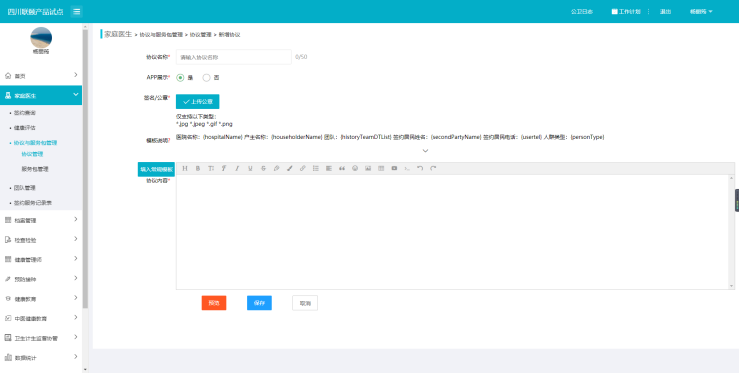Click the list icon in editor toolbar

316,169
